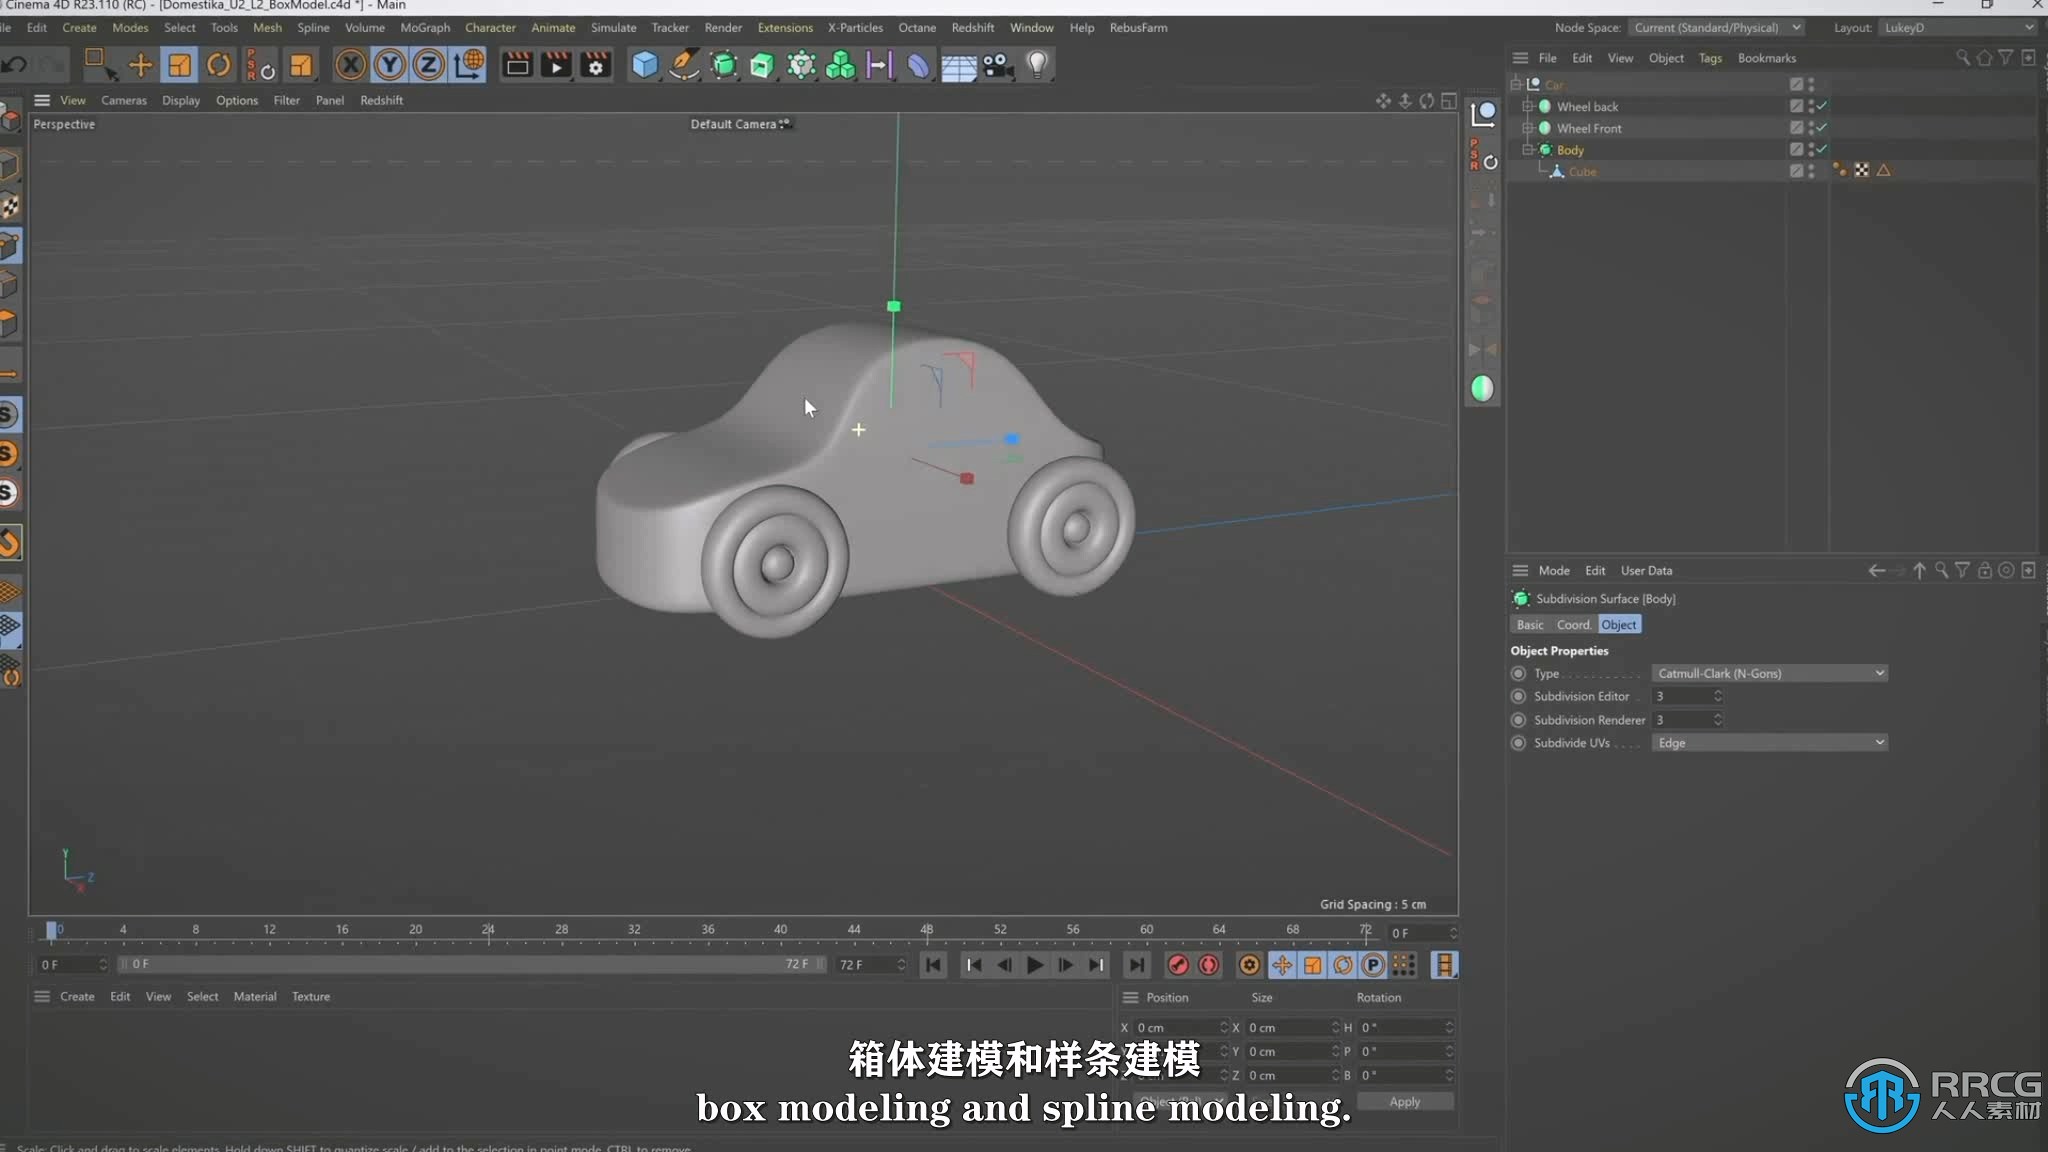Screen dimensions: 2048x1152
Task: Click the Subdivision Surface icon
Action: (1521, 598)
